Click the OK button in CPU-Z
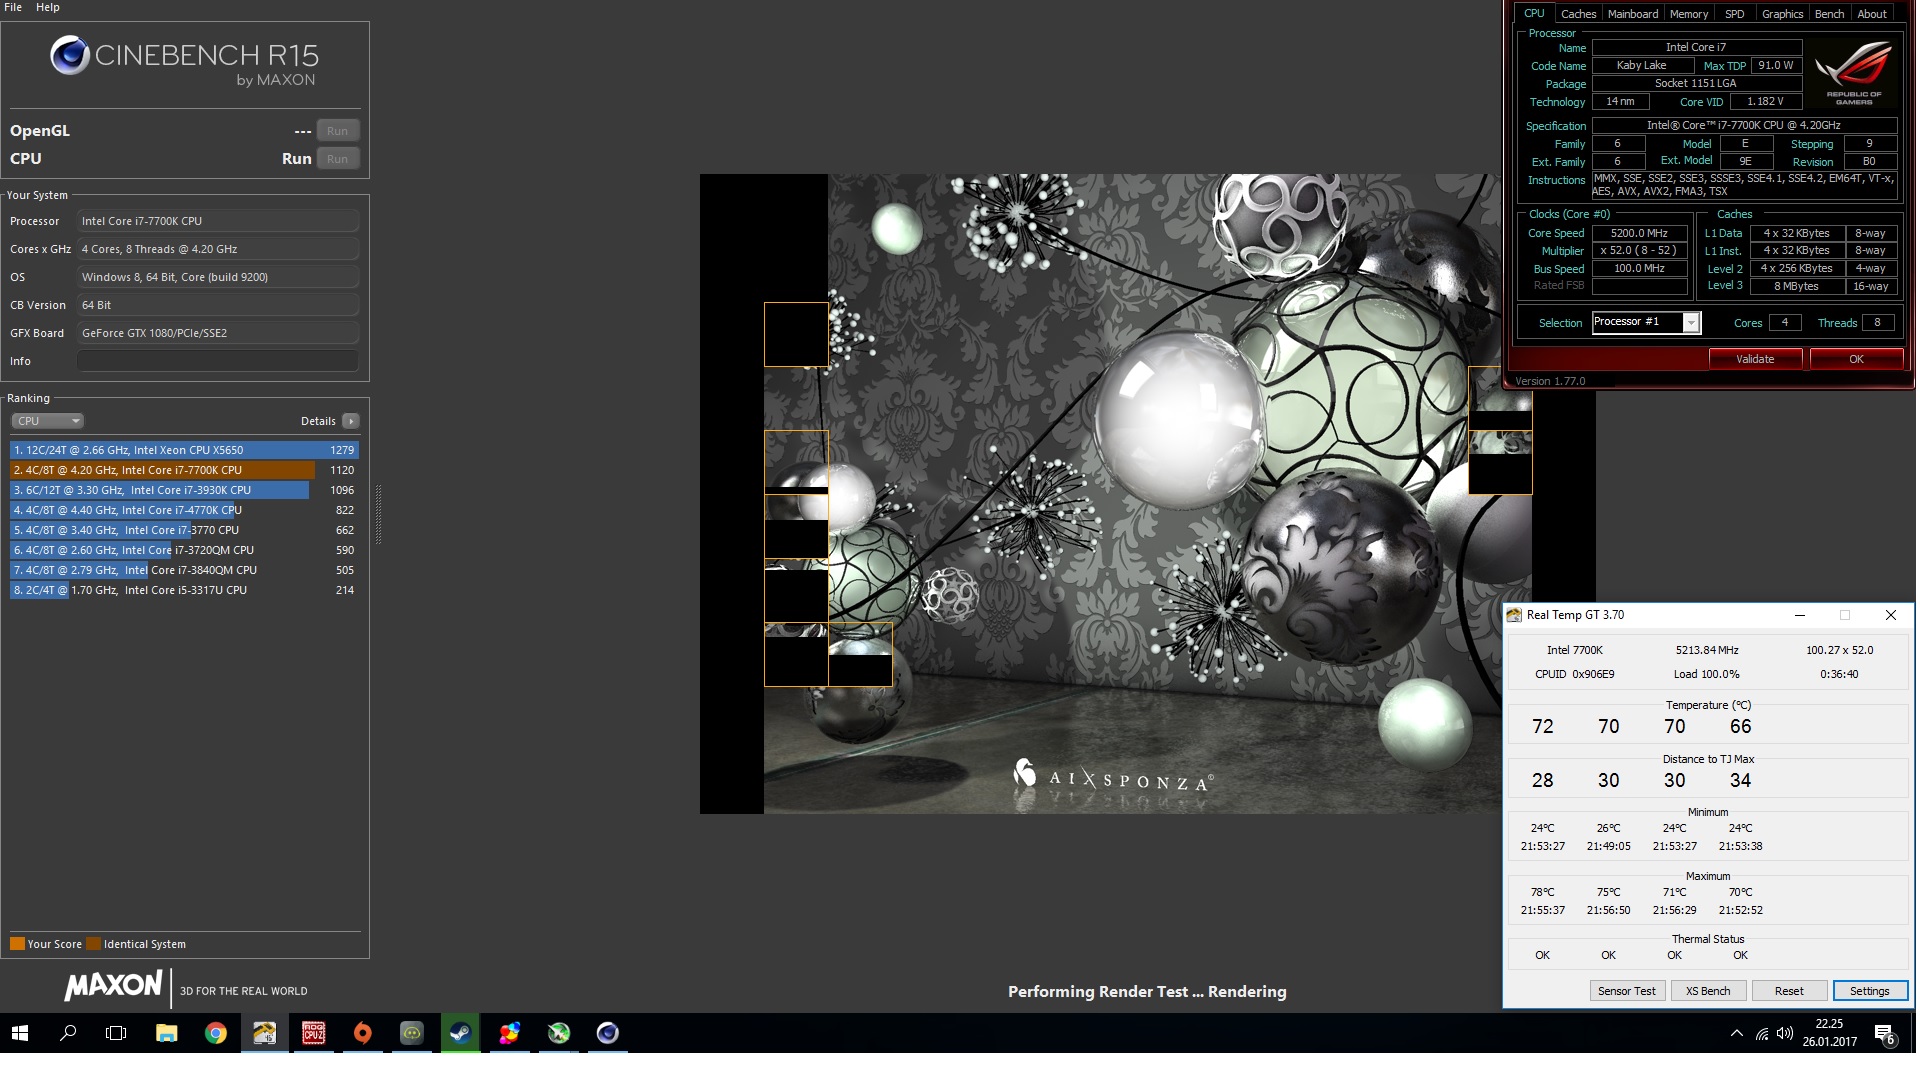This screenshot has height=1080, width=1920. pyautogui.click(x=1856, y=359)
